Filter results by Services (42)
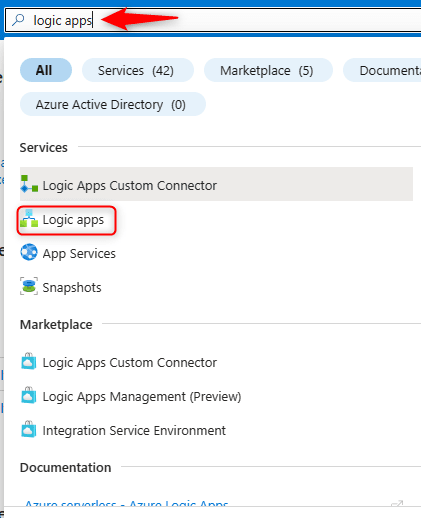The width and height of the screenshot is (421, 518). point(138,70)
